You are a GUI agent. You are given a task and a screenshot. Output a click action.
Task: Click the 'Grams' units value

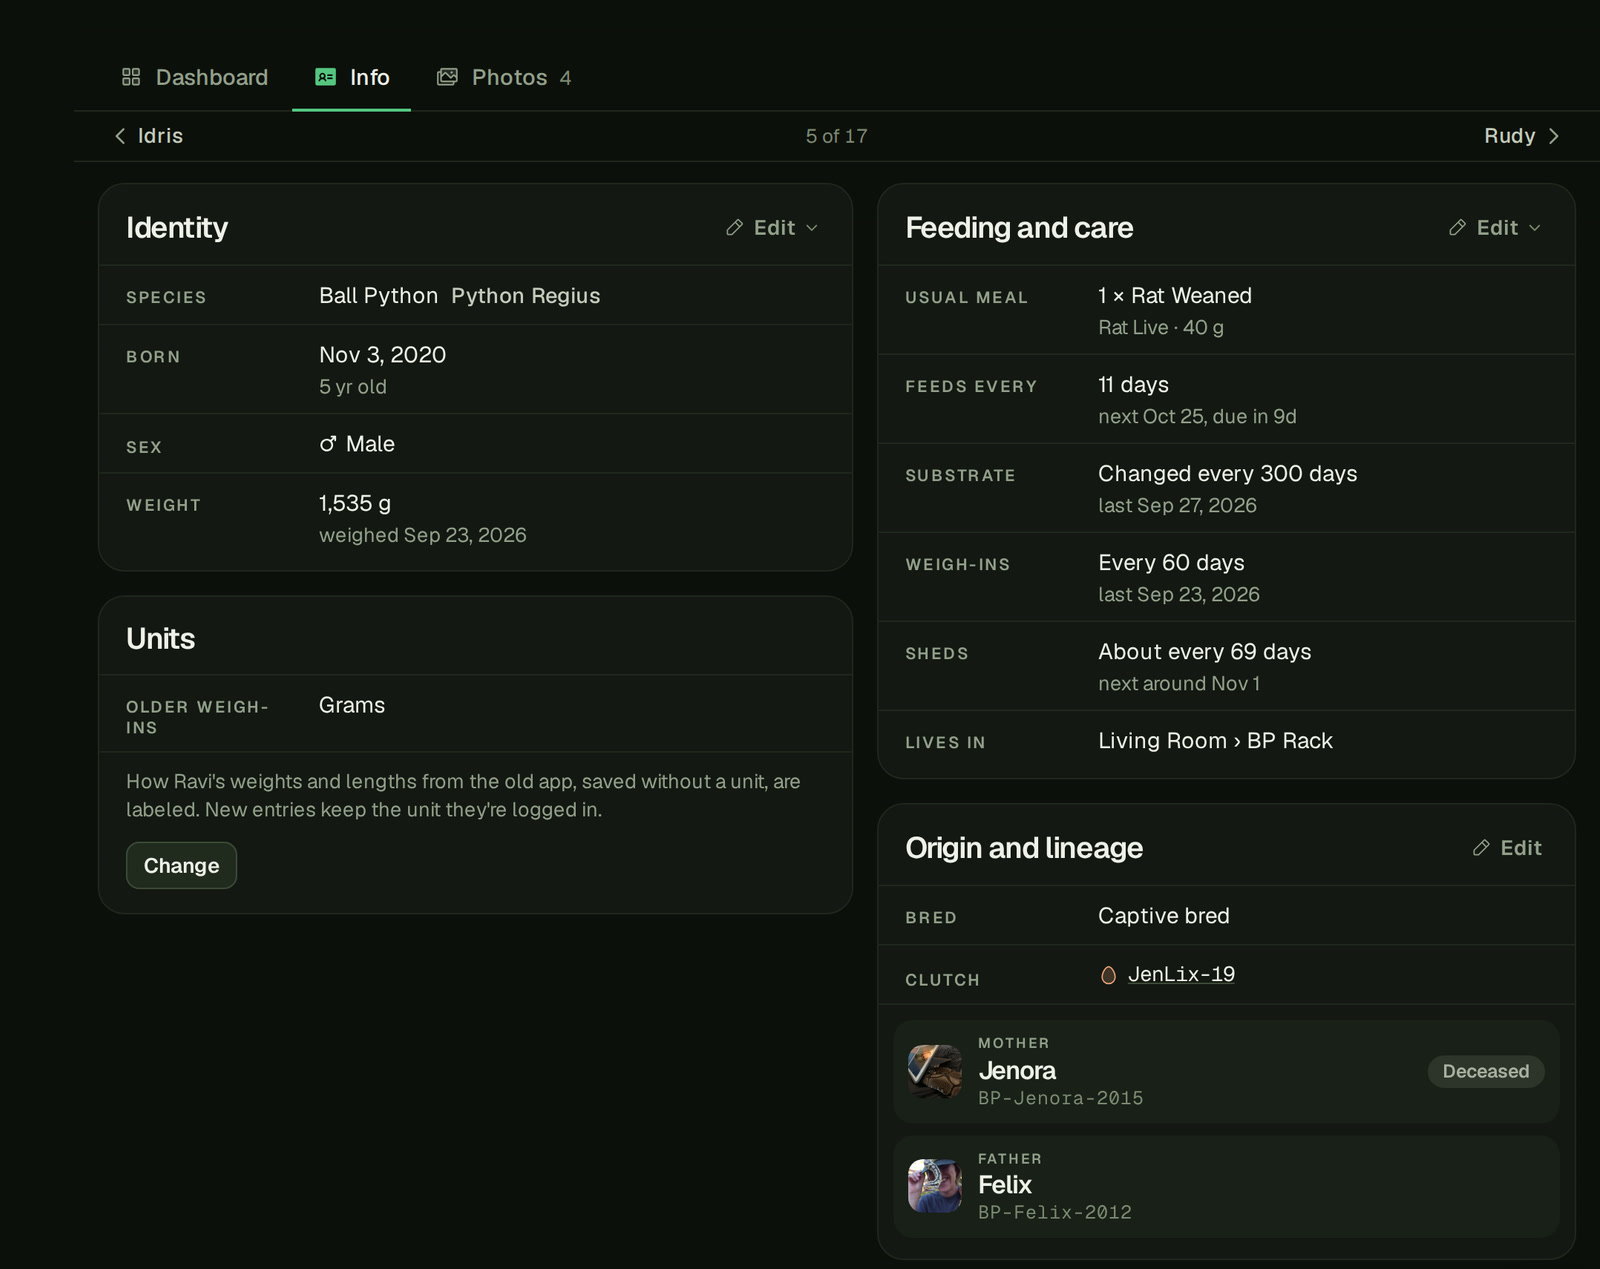coord(352,705)
